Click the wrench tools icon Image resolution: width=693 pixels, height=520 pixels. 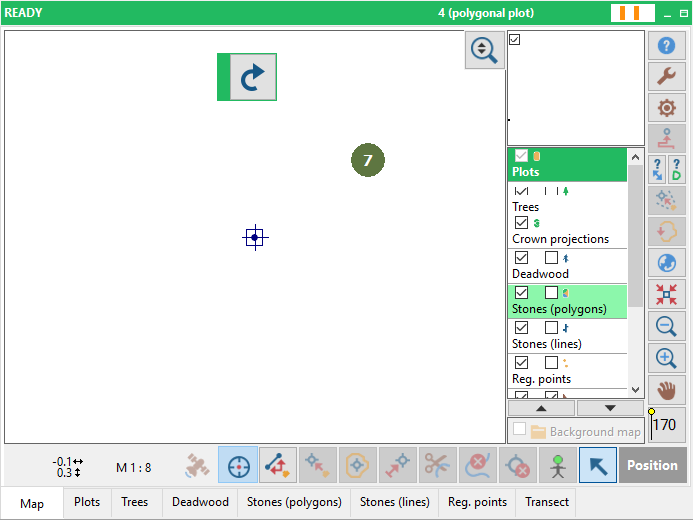click(x=666, y=76)
